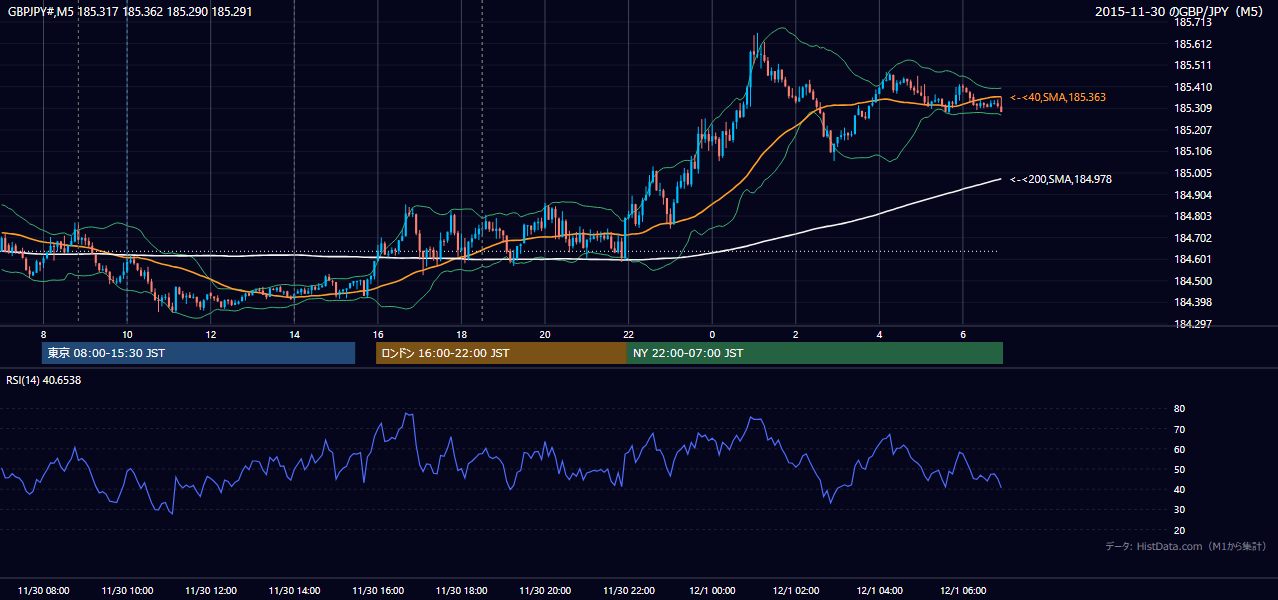Click the RSI 70 level label
The width and height of the screenshot is (1278, 600).
pos(1179,429)
